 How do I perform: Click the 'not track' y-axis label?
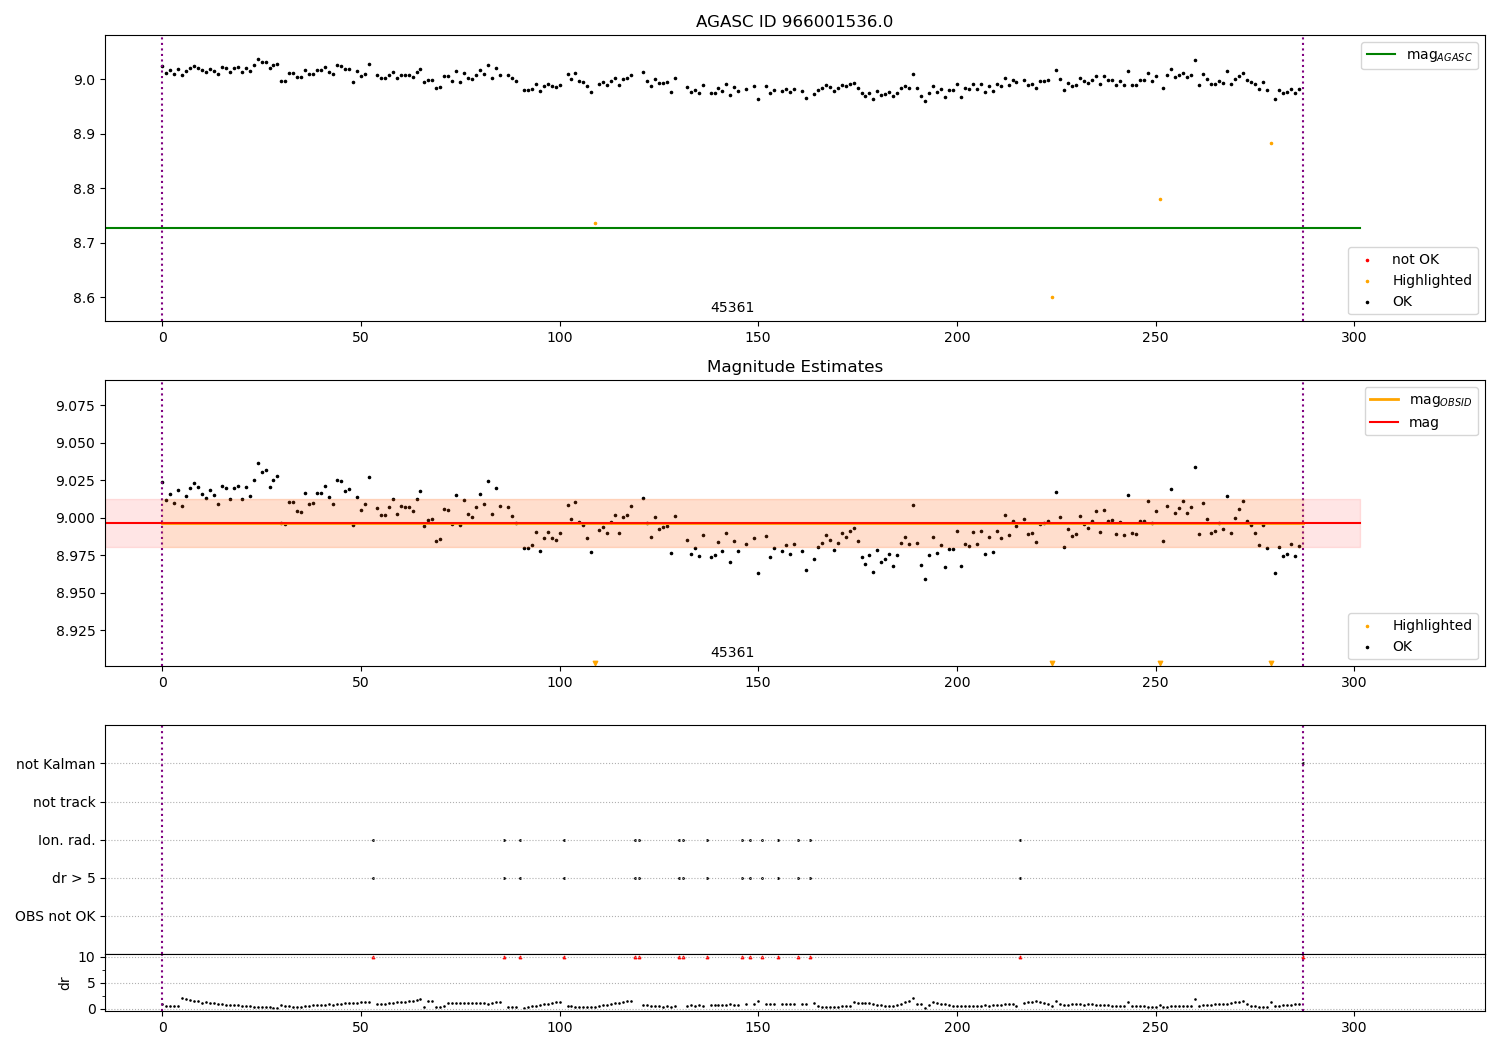point(64,803)
